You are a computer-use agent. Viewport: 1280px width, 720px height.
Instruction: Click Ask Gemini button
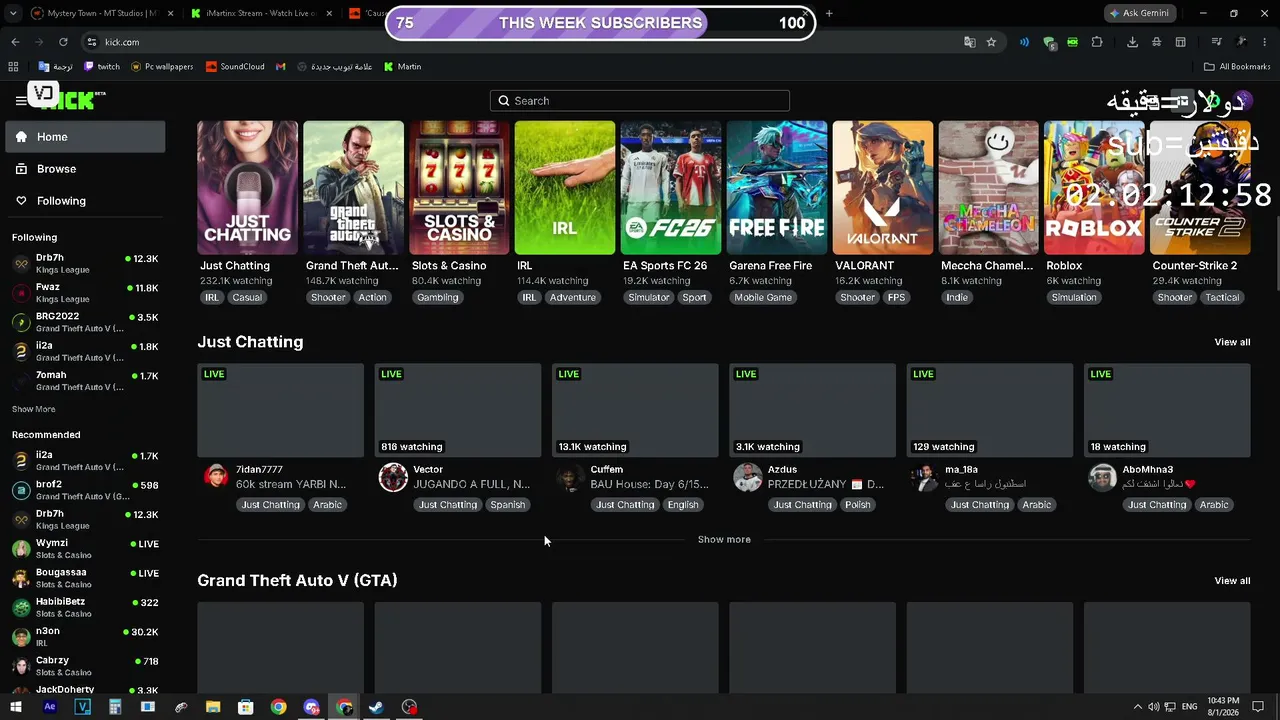click(x=1138, y=13)
